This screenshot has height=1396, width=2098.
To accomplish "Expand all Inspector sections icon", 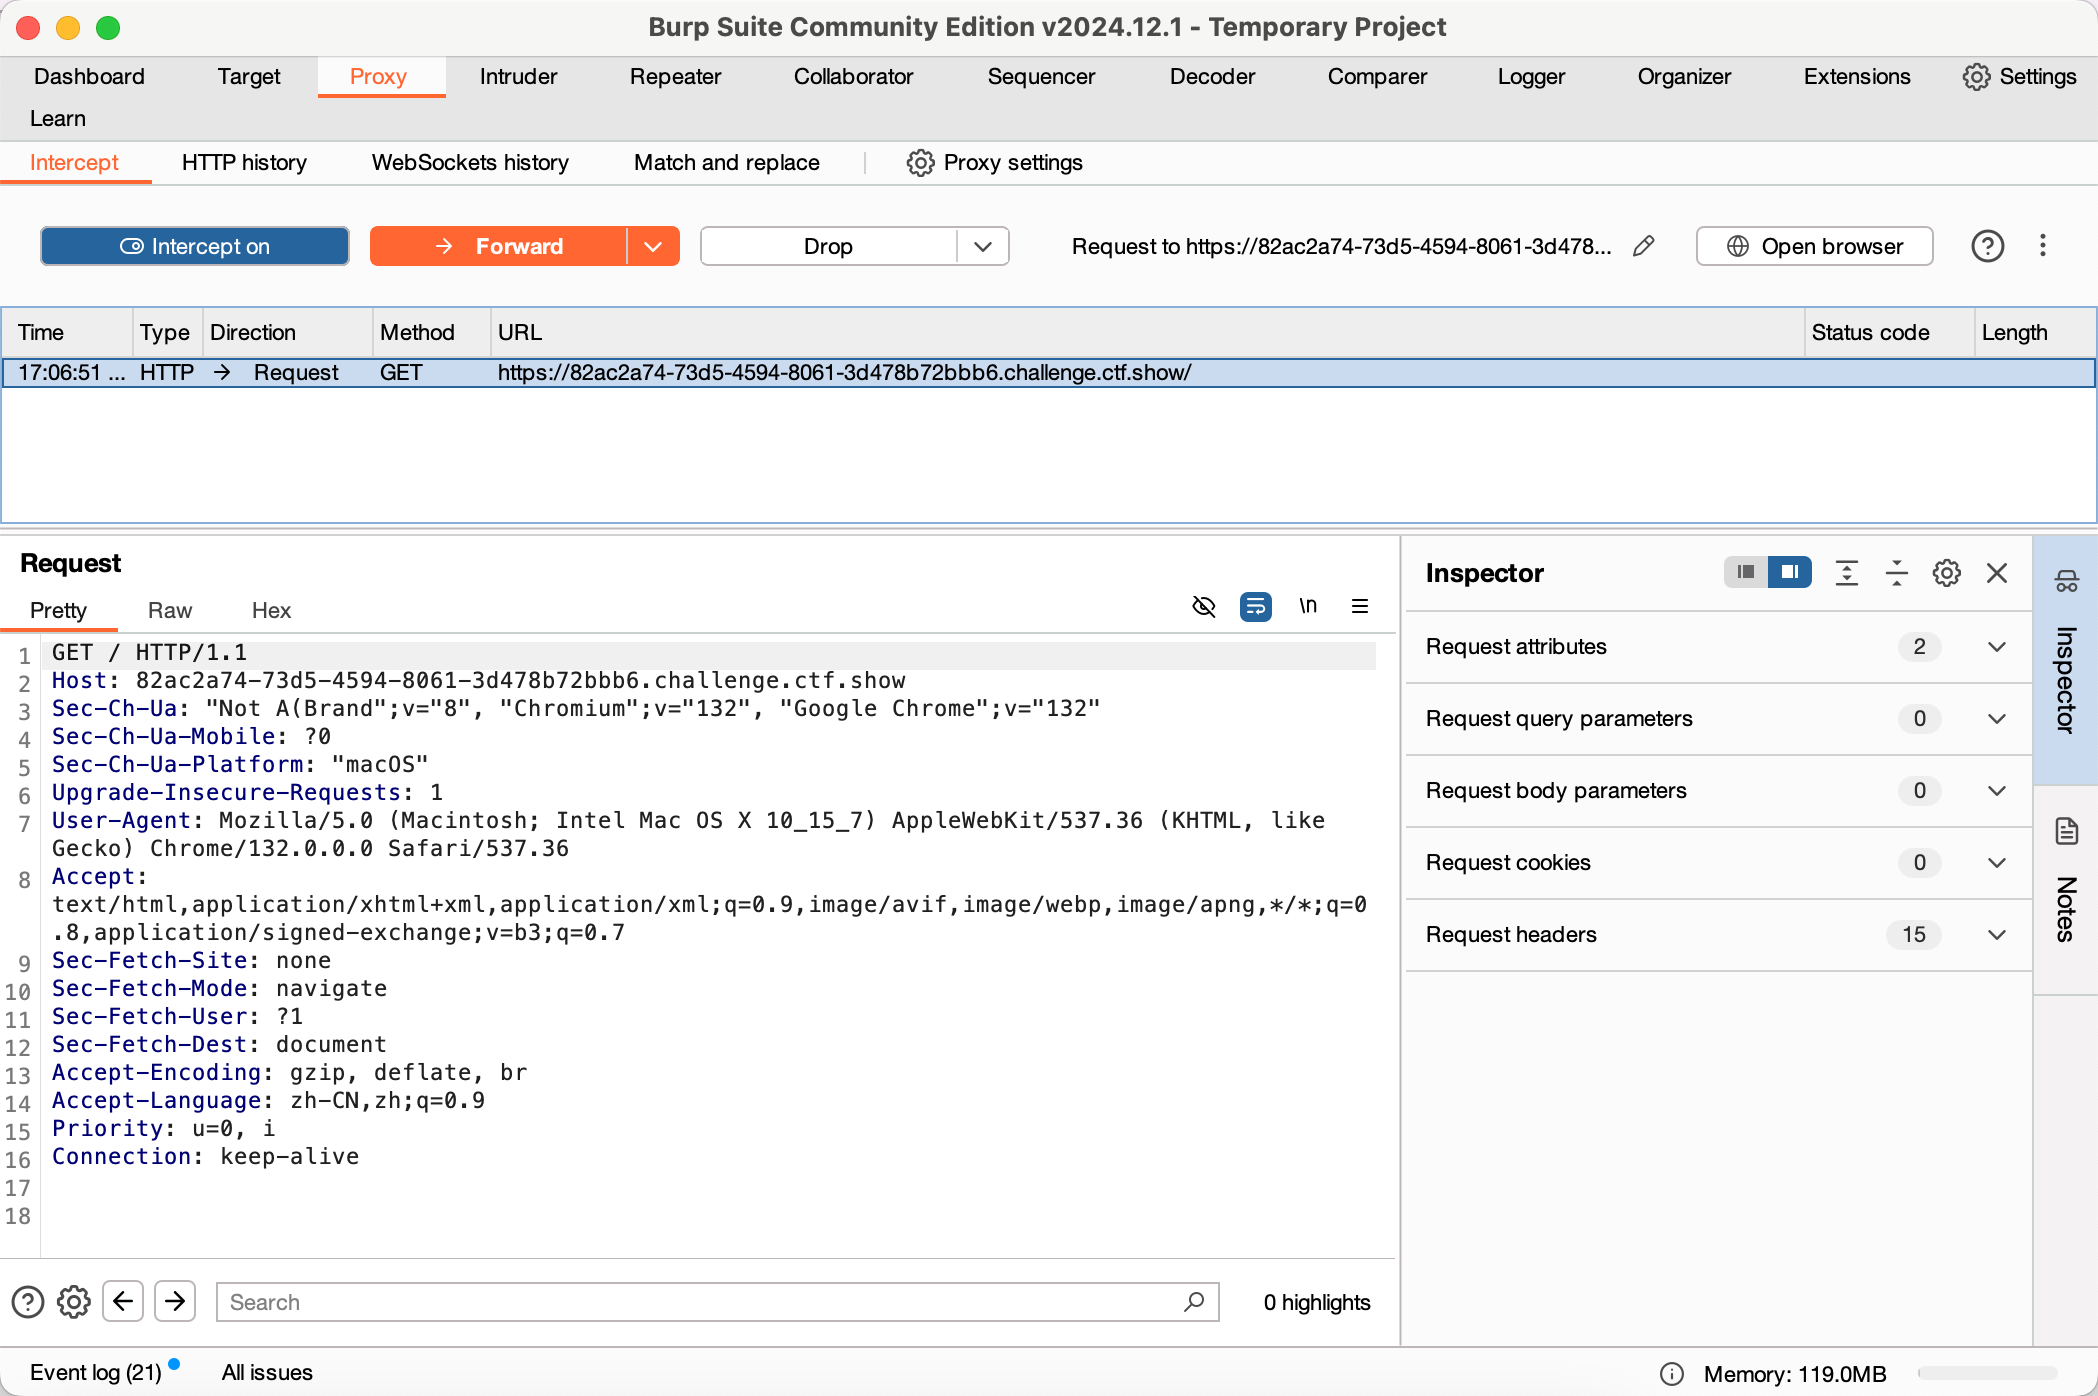I will [x=1846, y=573].
